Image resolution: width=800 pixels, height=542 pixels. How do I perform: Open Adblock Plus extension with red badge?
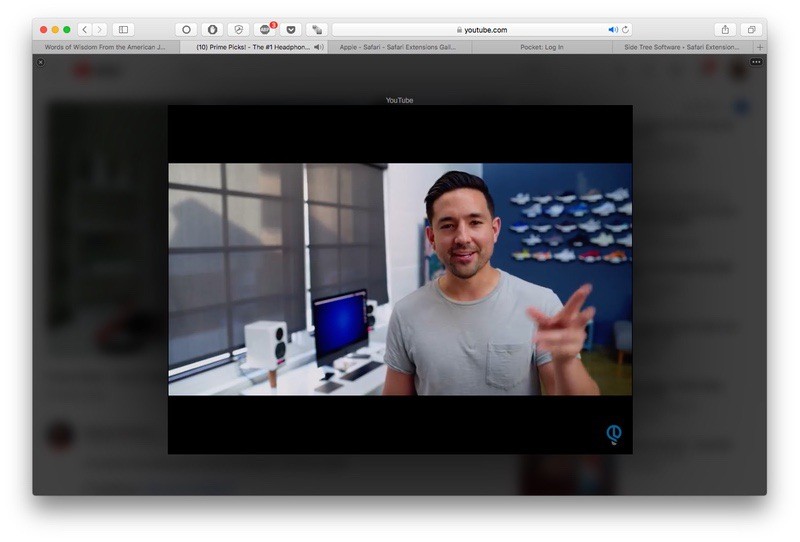(265, 30)
